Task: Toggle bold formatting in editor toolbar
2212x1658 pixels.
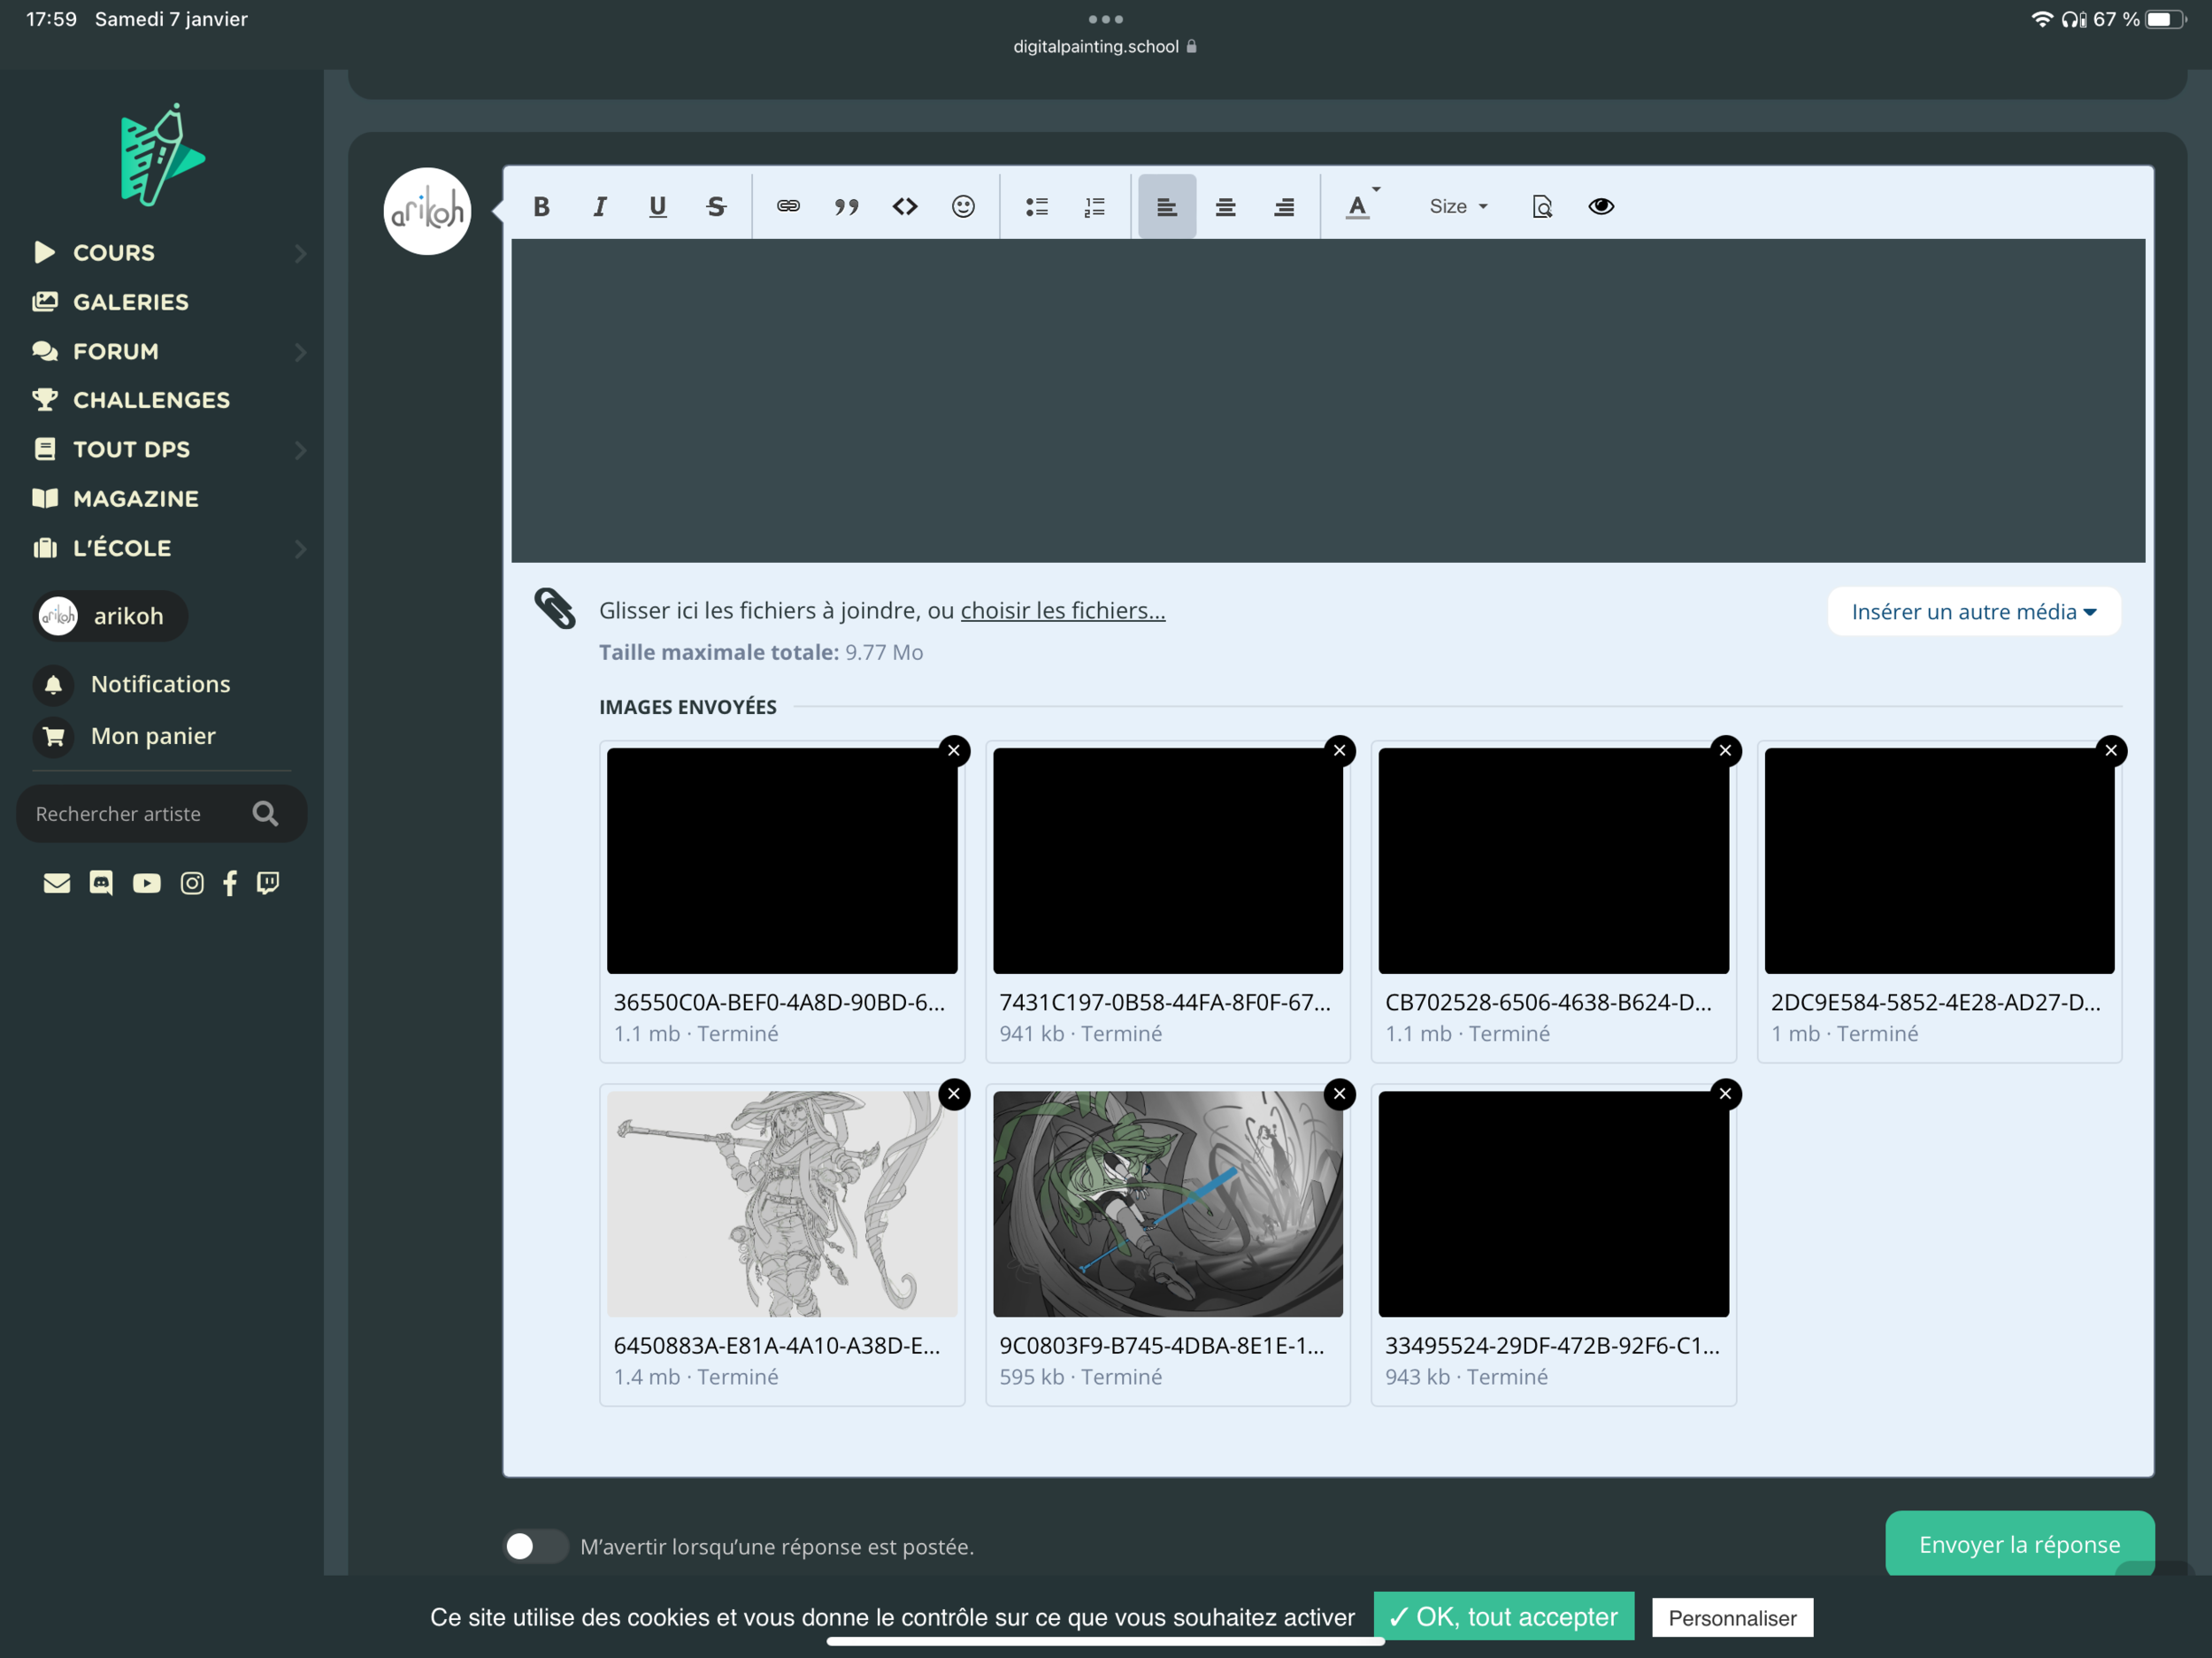Action: tap(541, 207)
